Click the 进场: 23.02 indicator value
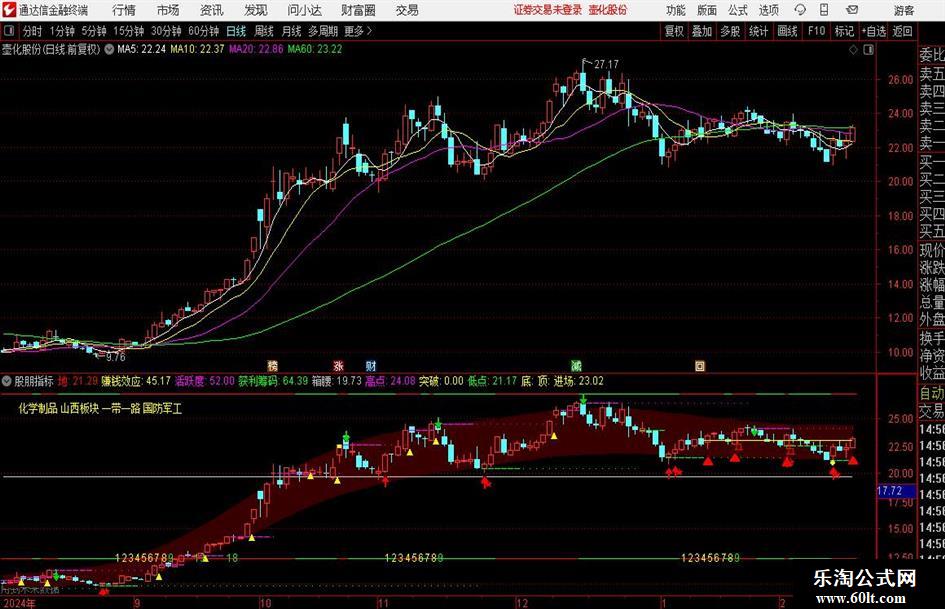The height and width of the screenshot is (609, 945). click(x=579, y=381)
